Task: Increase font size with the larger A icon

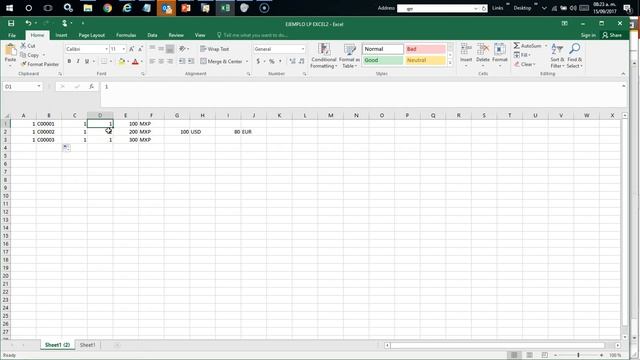Action: (131, 49)
